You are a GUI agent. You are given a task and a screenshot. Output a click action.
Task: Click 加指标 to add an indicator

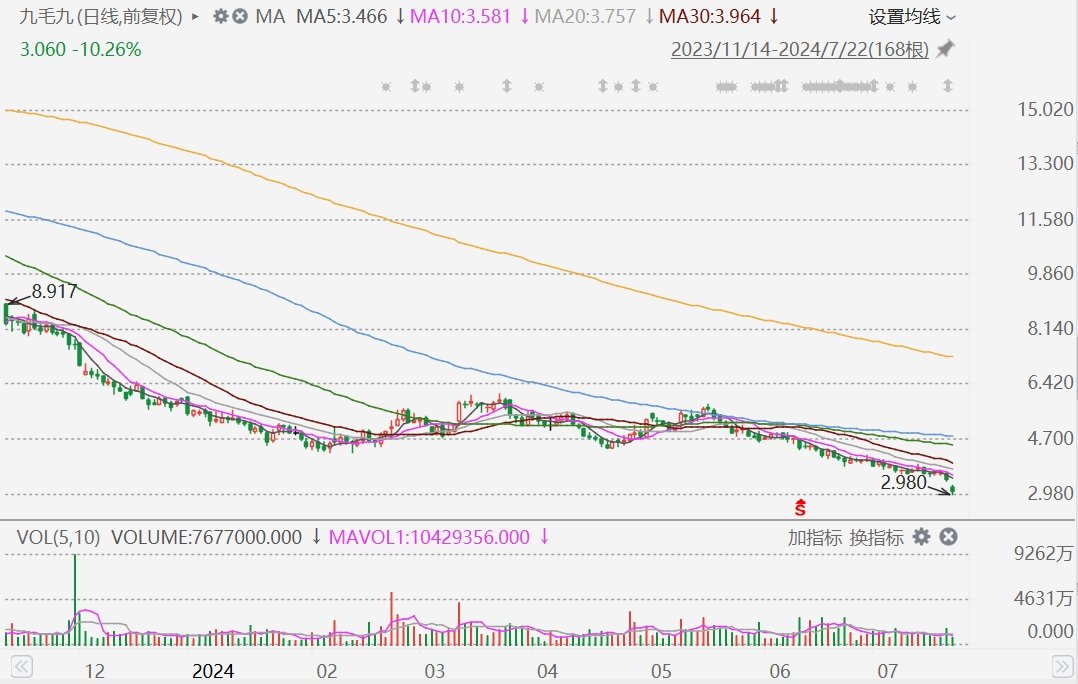[x=815, y=537]
